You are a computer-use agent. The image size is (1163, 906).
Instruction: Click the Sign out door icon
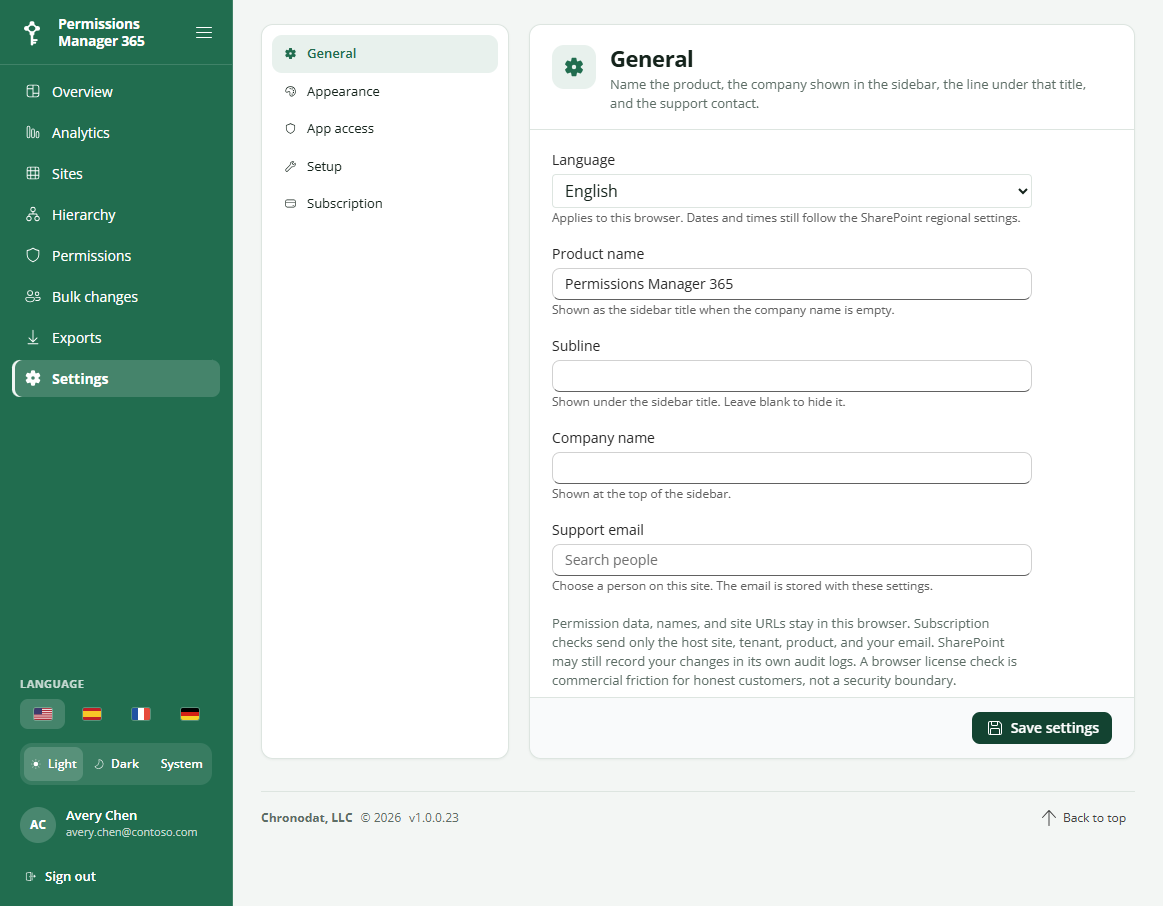30,876
